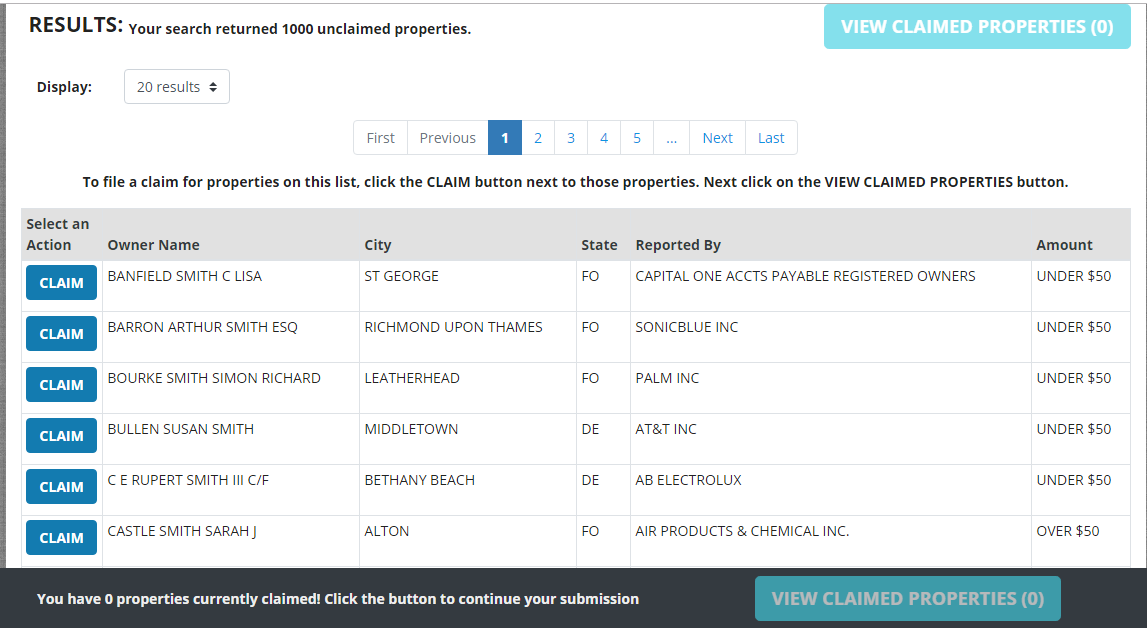1147x628 pixels.
Task: Navigate to page 5
Action: coord(637,137)
